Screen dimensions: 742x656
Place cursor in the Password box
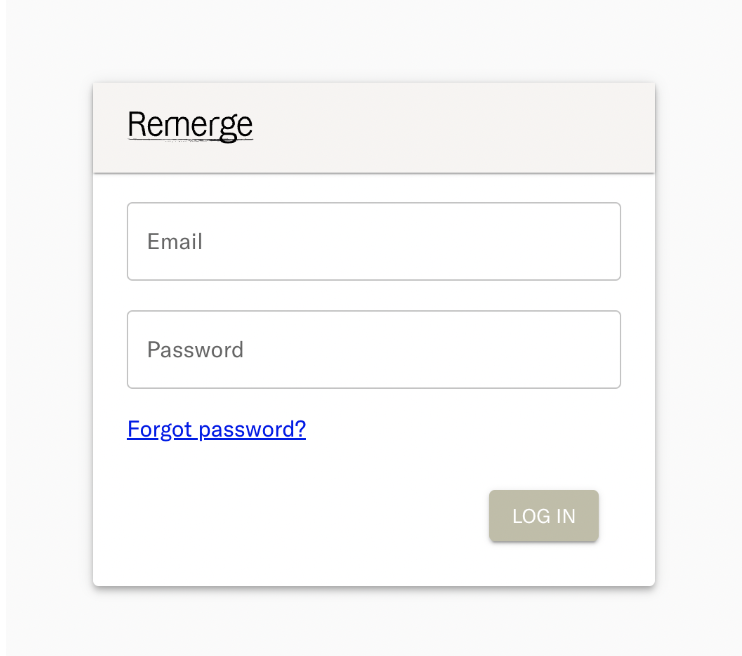point(373,350)
